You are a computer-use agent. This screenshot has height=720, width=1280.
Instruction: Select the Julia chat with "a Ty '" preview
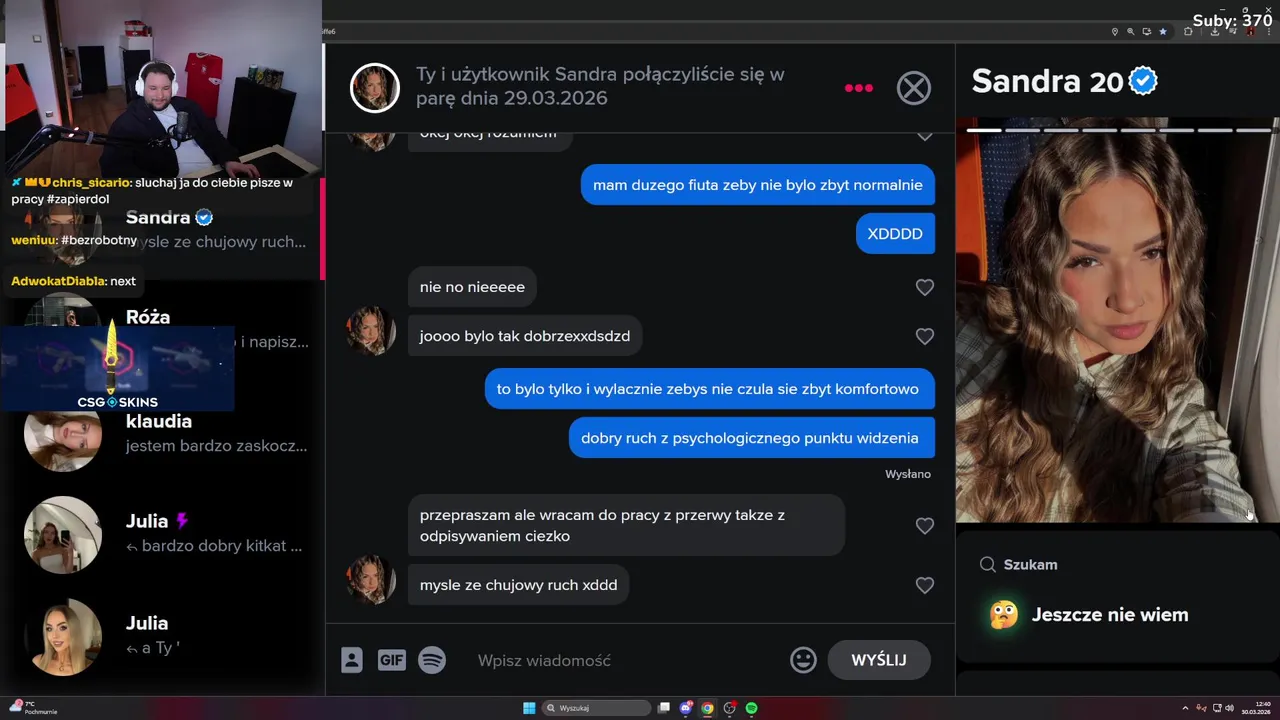tap(165, 635)
